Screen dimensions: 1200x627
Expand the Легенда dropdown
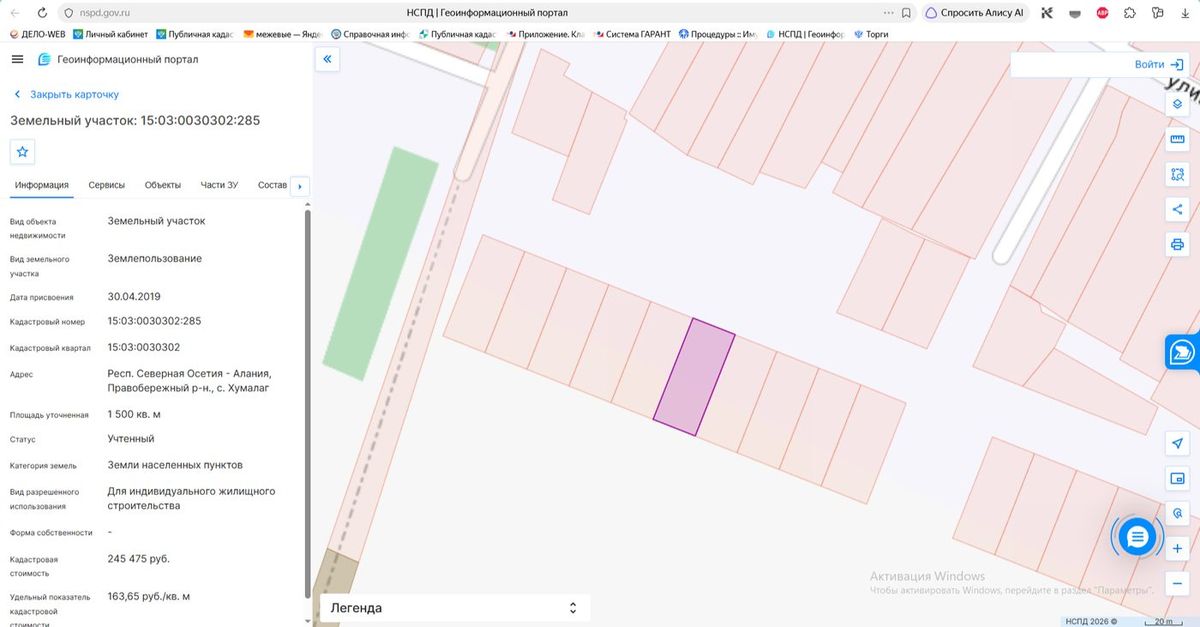tap(453, 608)
